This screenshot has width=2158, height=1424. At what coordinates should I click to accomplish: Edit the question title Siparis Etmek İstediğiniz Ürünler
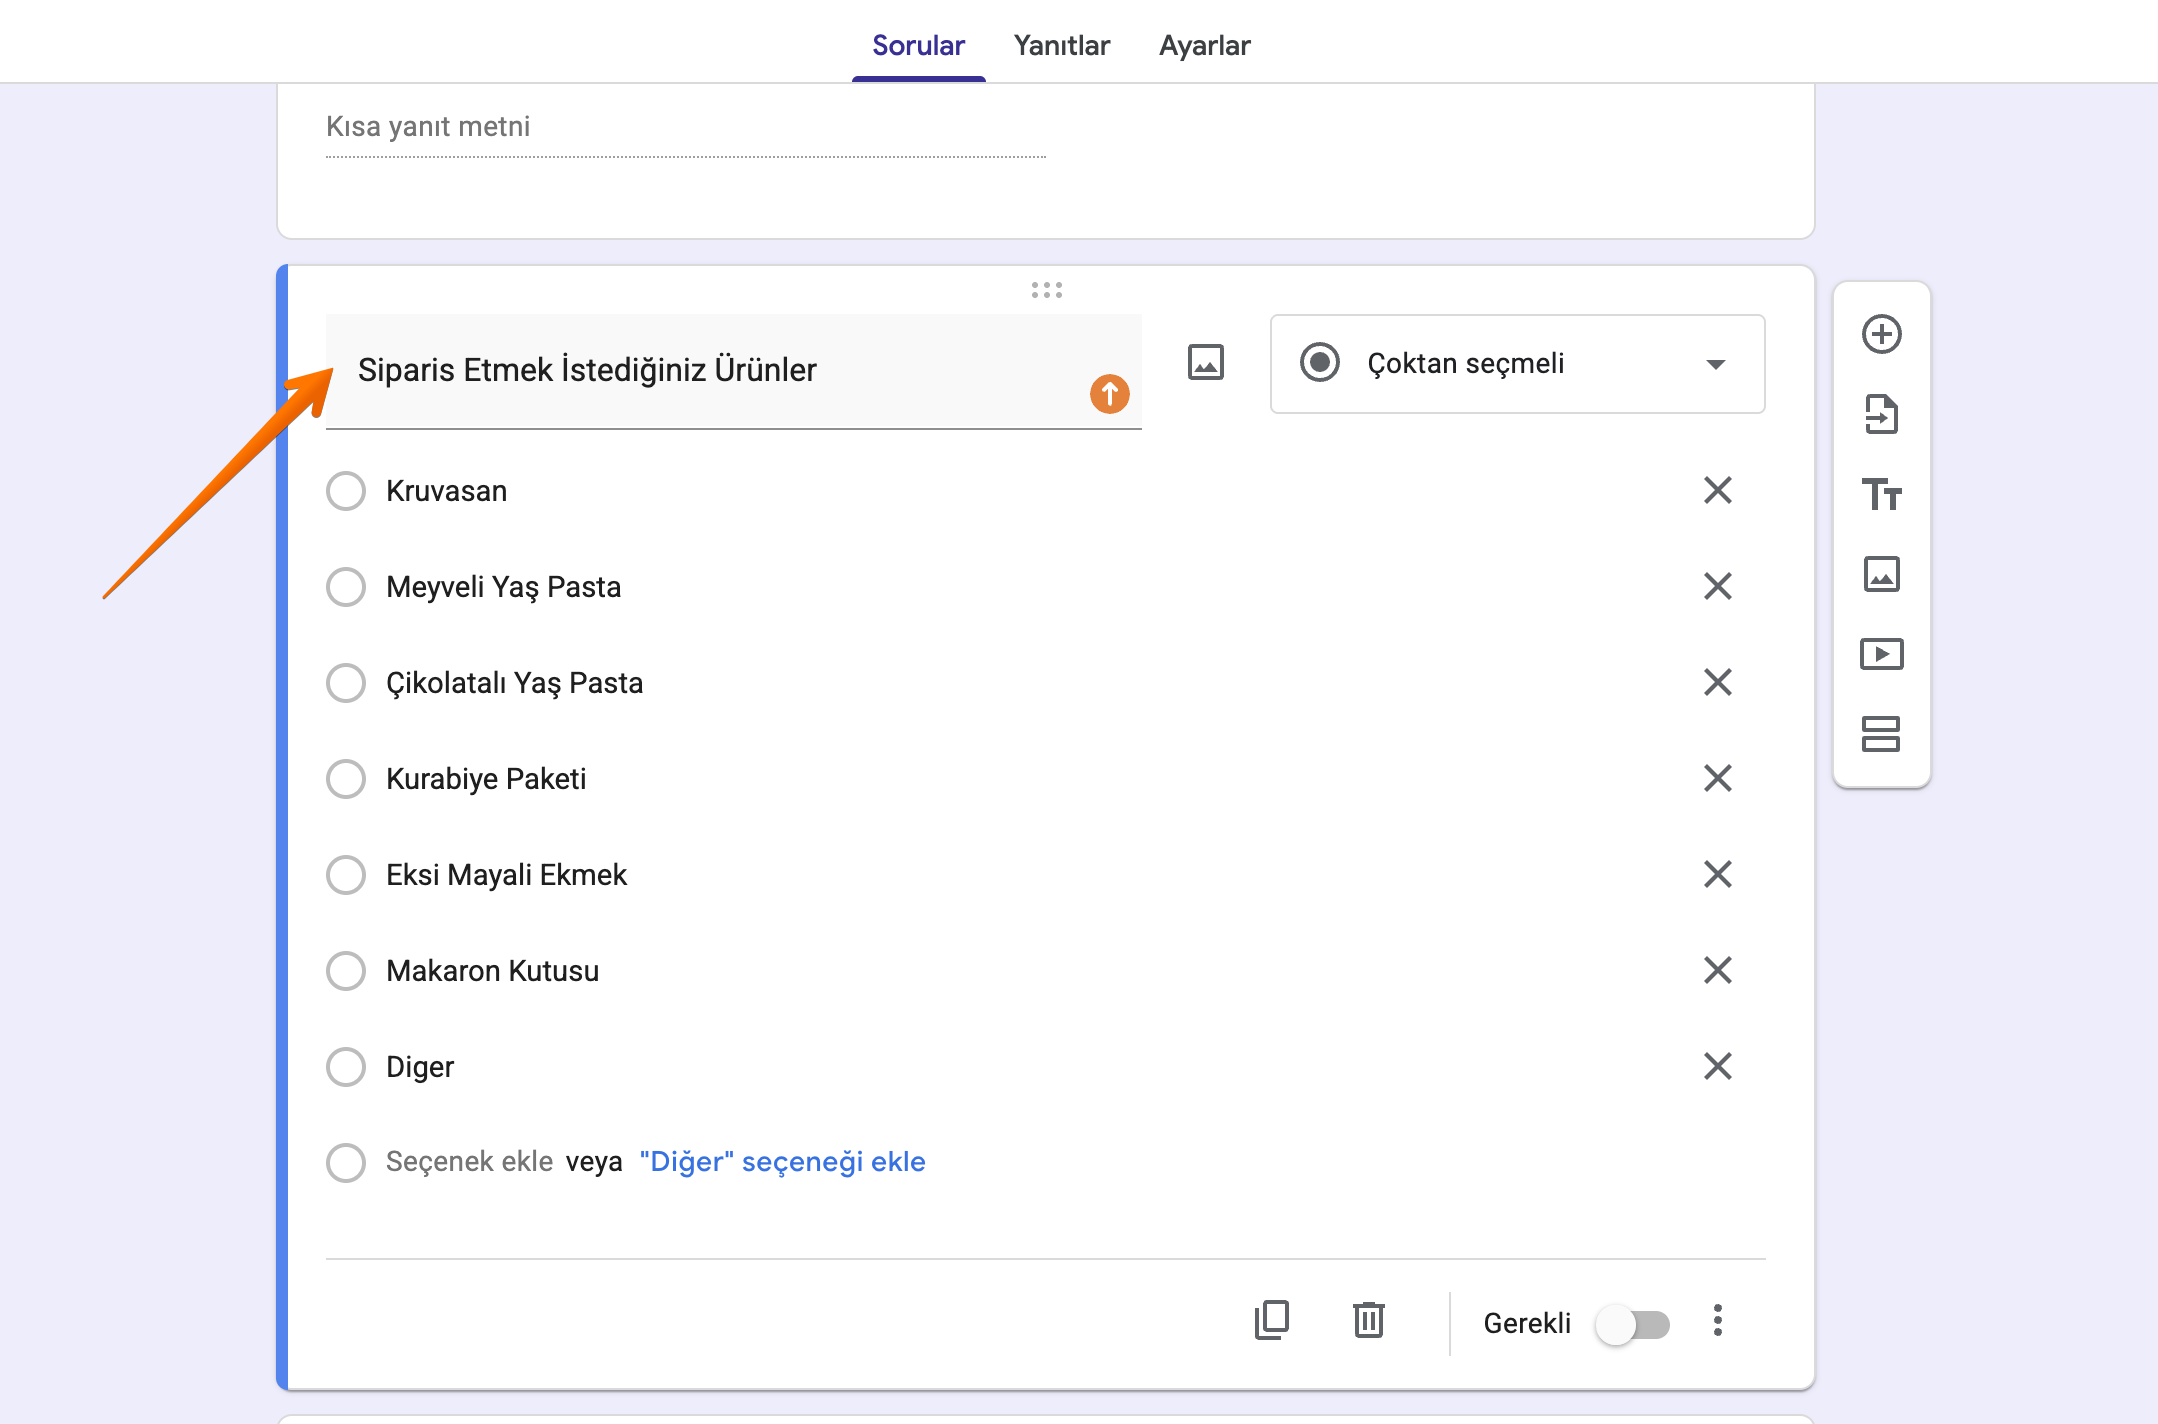(733, 371)
